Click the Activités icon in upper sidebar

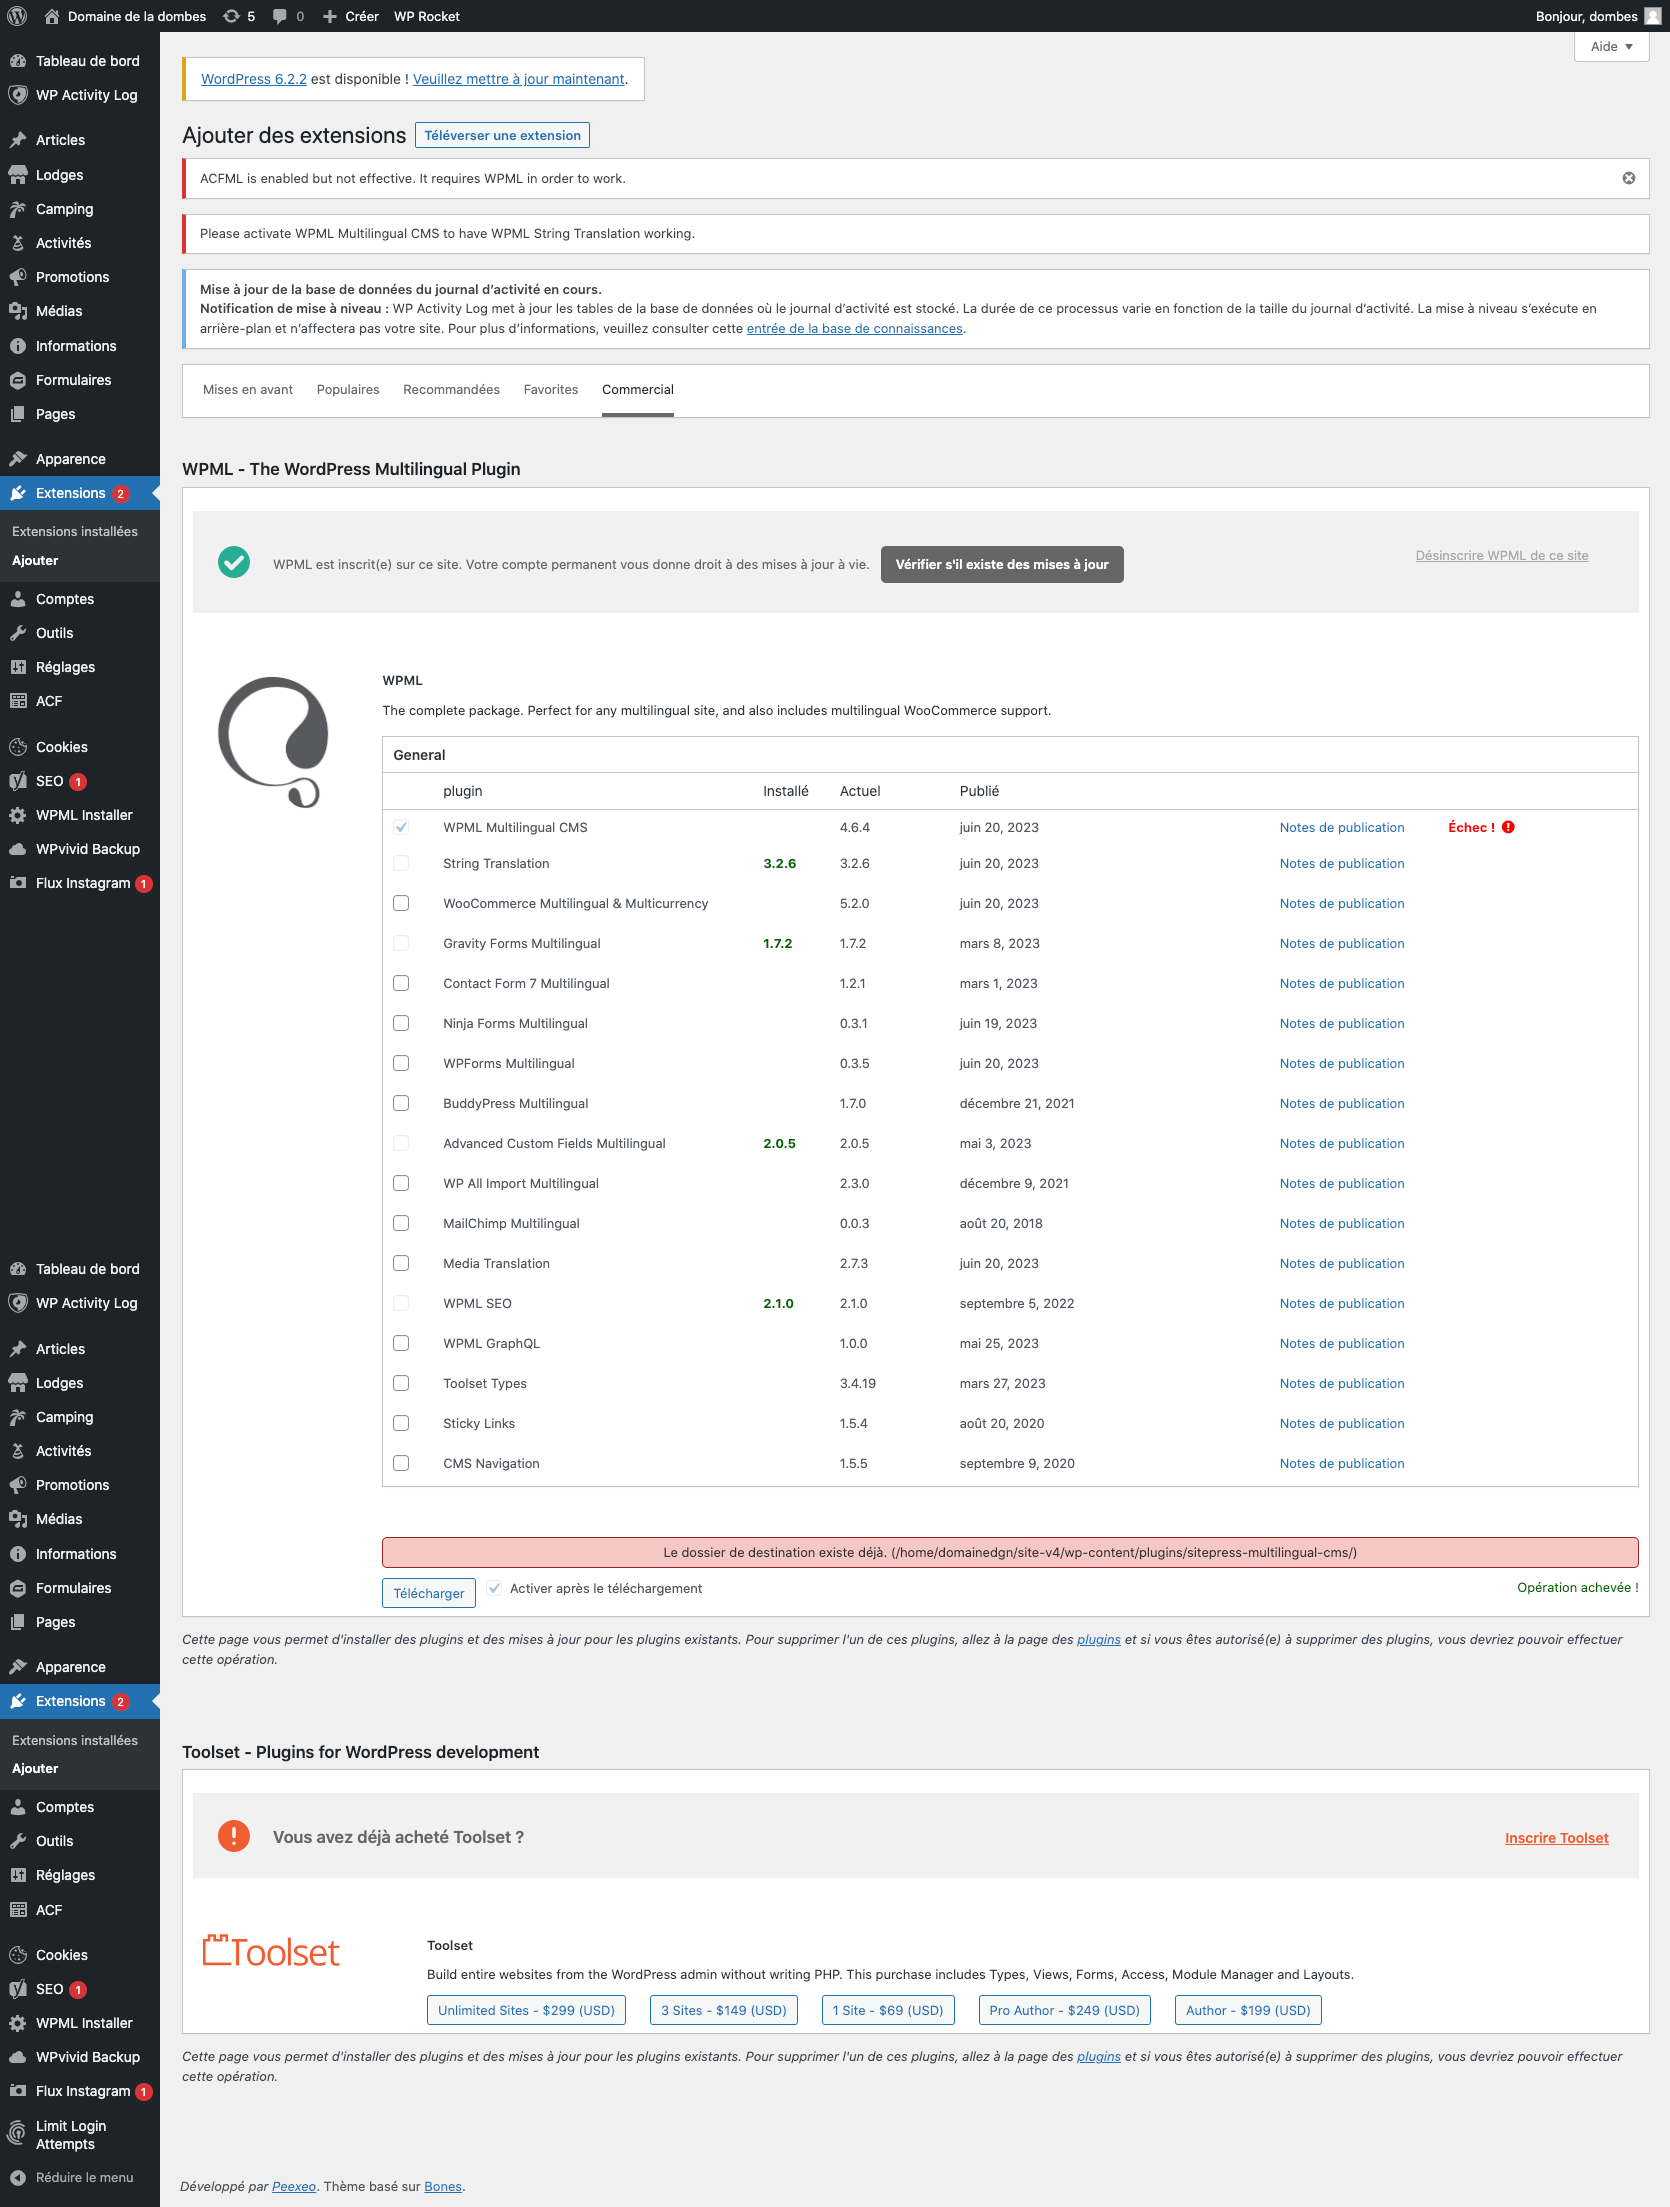click(x=18, y=243)
